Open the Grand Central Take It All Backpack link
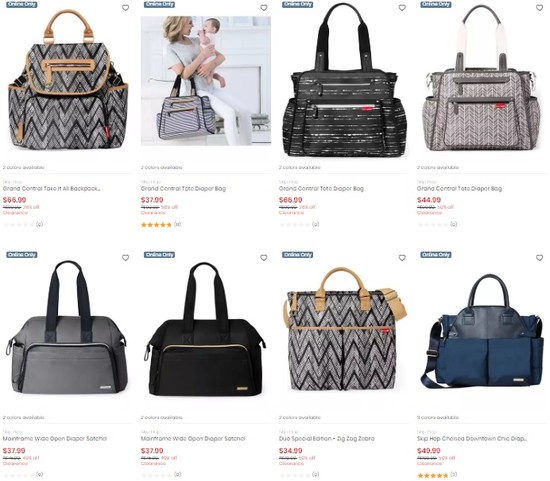 (52, 189)
